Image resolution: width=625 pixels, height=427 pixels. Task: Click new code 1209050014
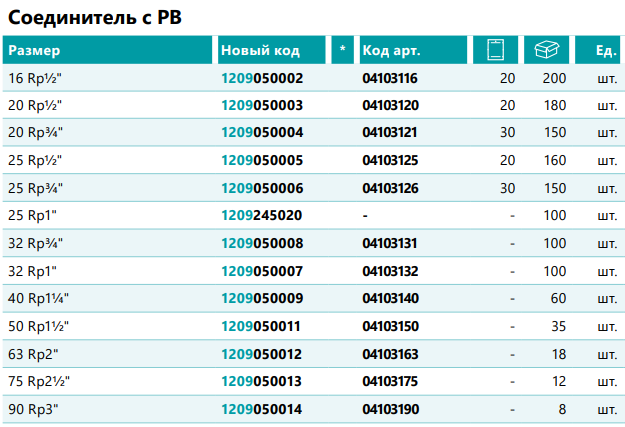tap(262, 409)
